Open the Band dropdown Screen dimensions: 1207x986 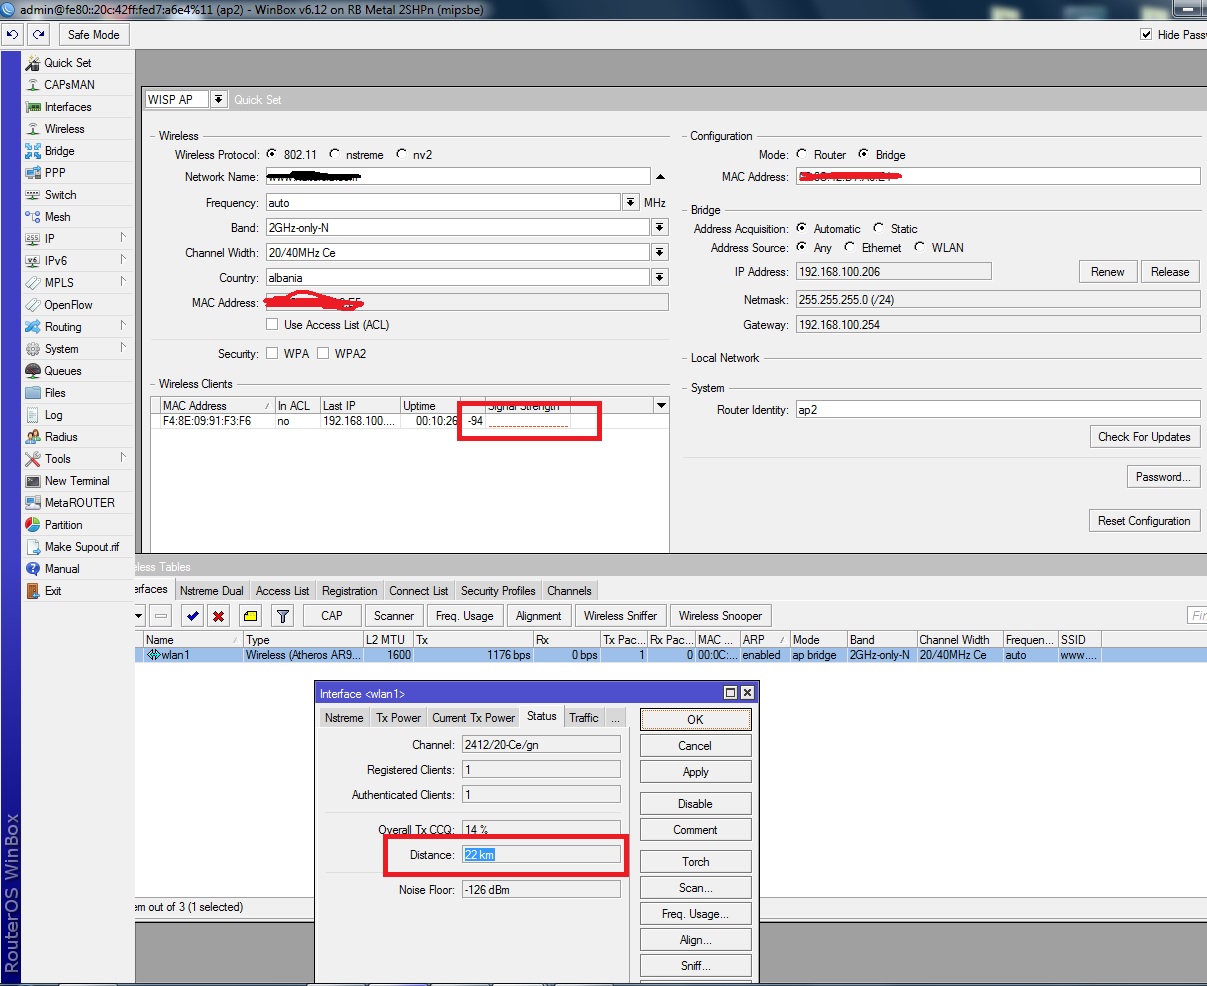(x=660, y=228)
